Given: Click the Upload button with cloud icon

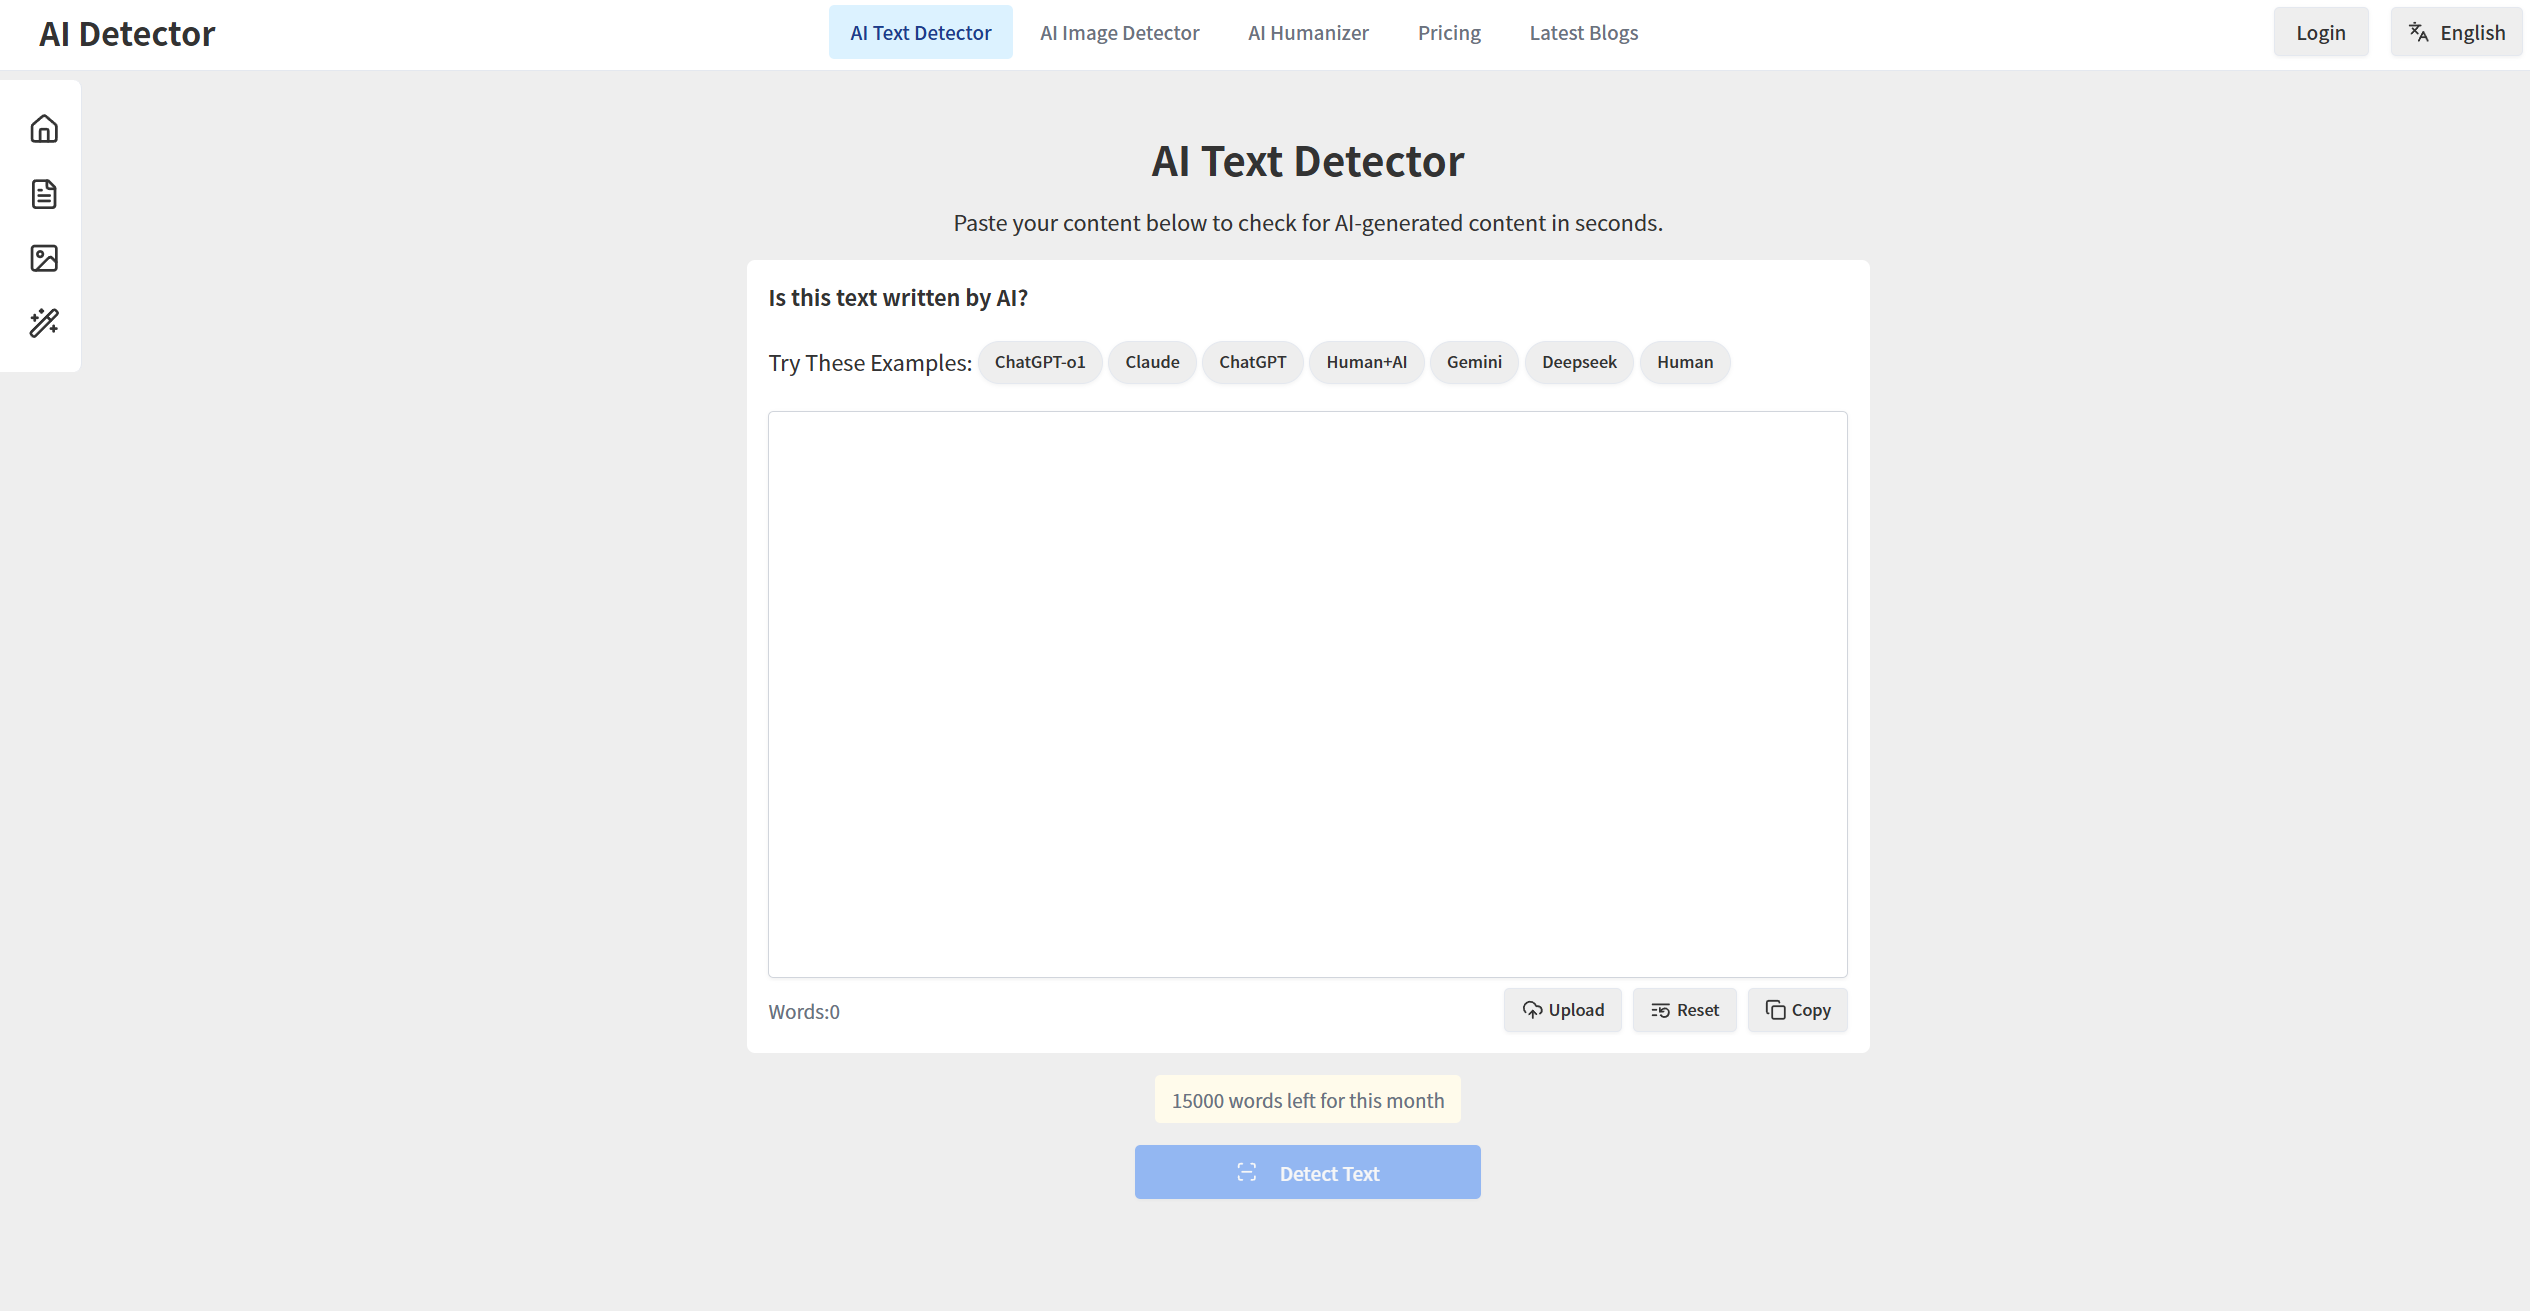Looking at the screenshot, I should point(1562,1010).
